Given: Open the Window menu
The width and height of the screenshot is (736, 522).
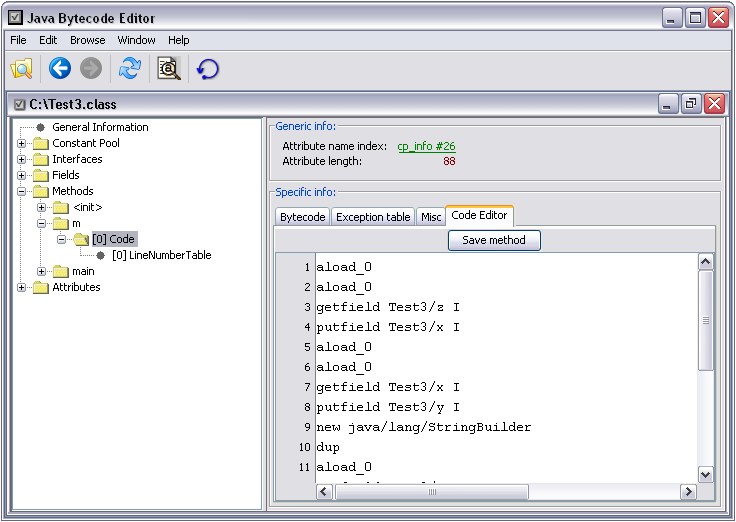Looking at the screenshot, I should [x=136, y=40].
